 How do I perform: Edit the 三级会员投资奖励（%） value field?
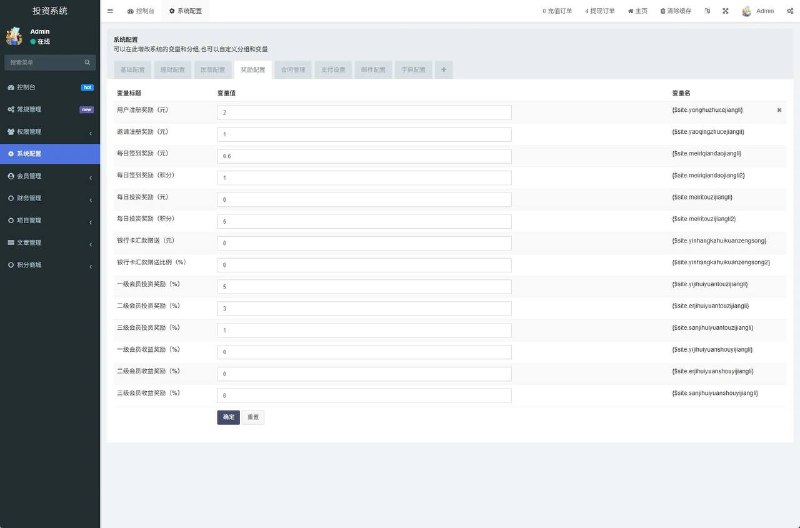click(x=364, y=330)
